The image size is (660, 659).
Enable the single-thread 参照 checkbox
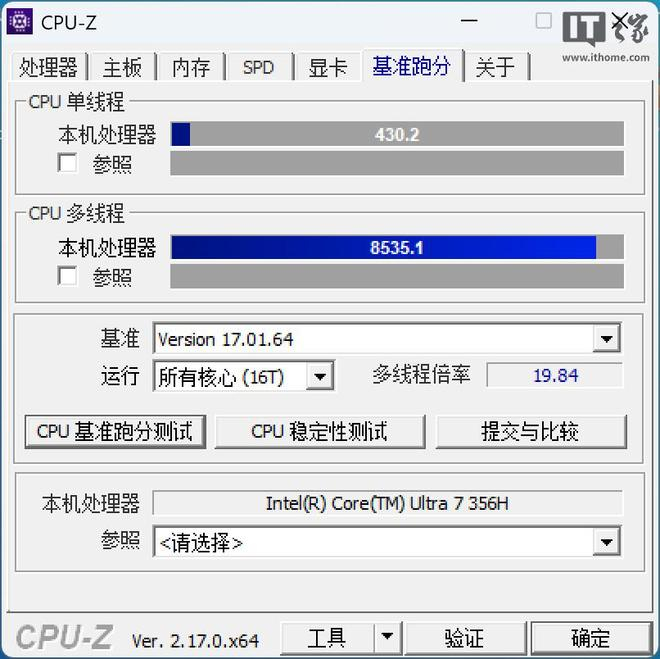[67, 163]
